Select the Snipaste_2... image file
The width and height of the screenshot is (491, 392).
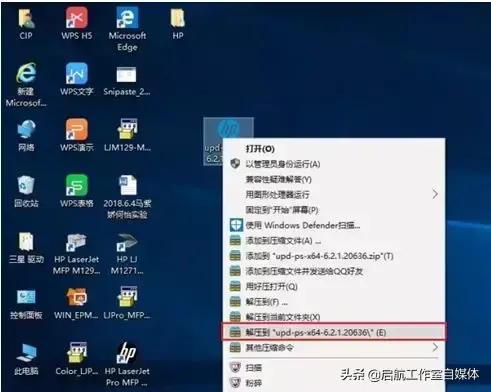pyautogui.click(x=127, y=80)
